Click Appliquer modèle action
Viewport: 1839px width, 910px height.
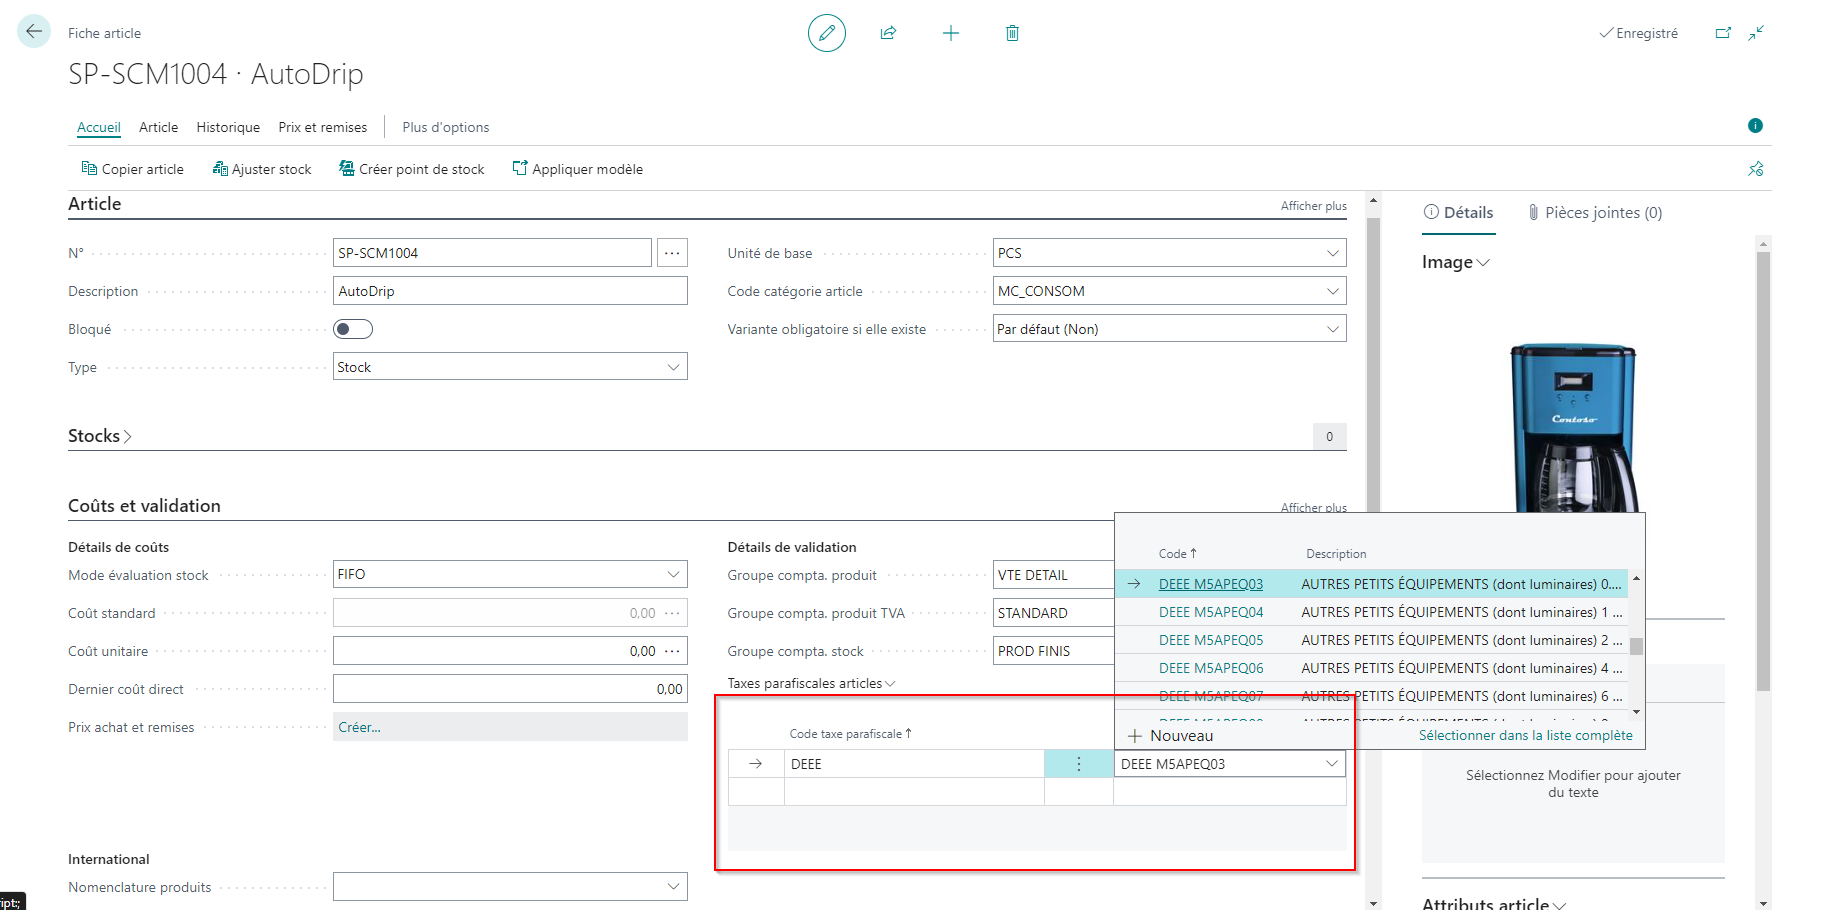pos(578,169)
